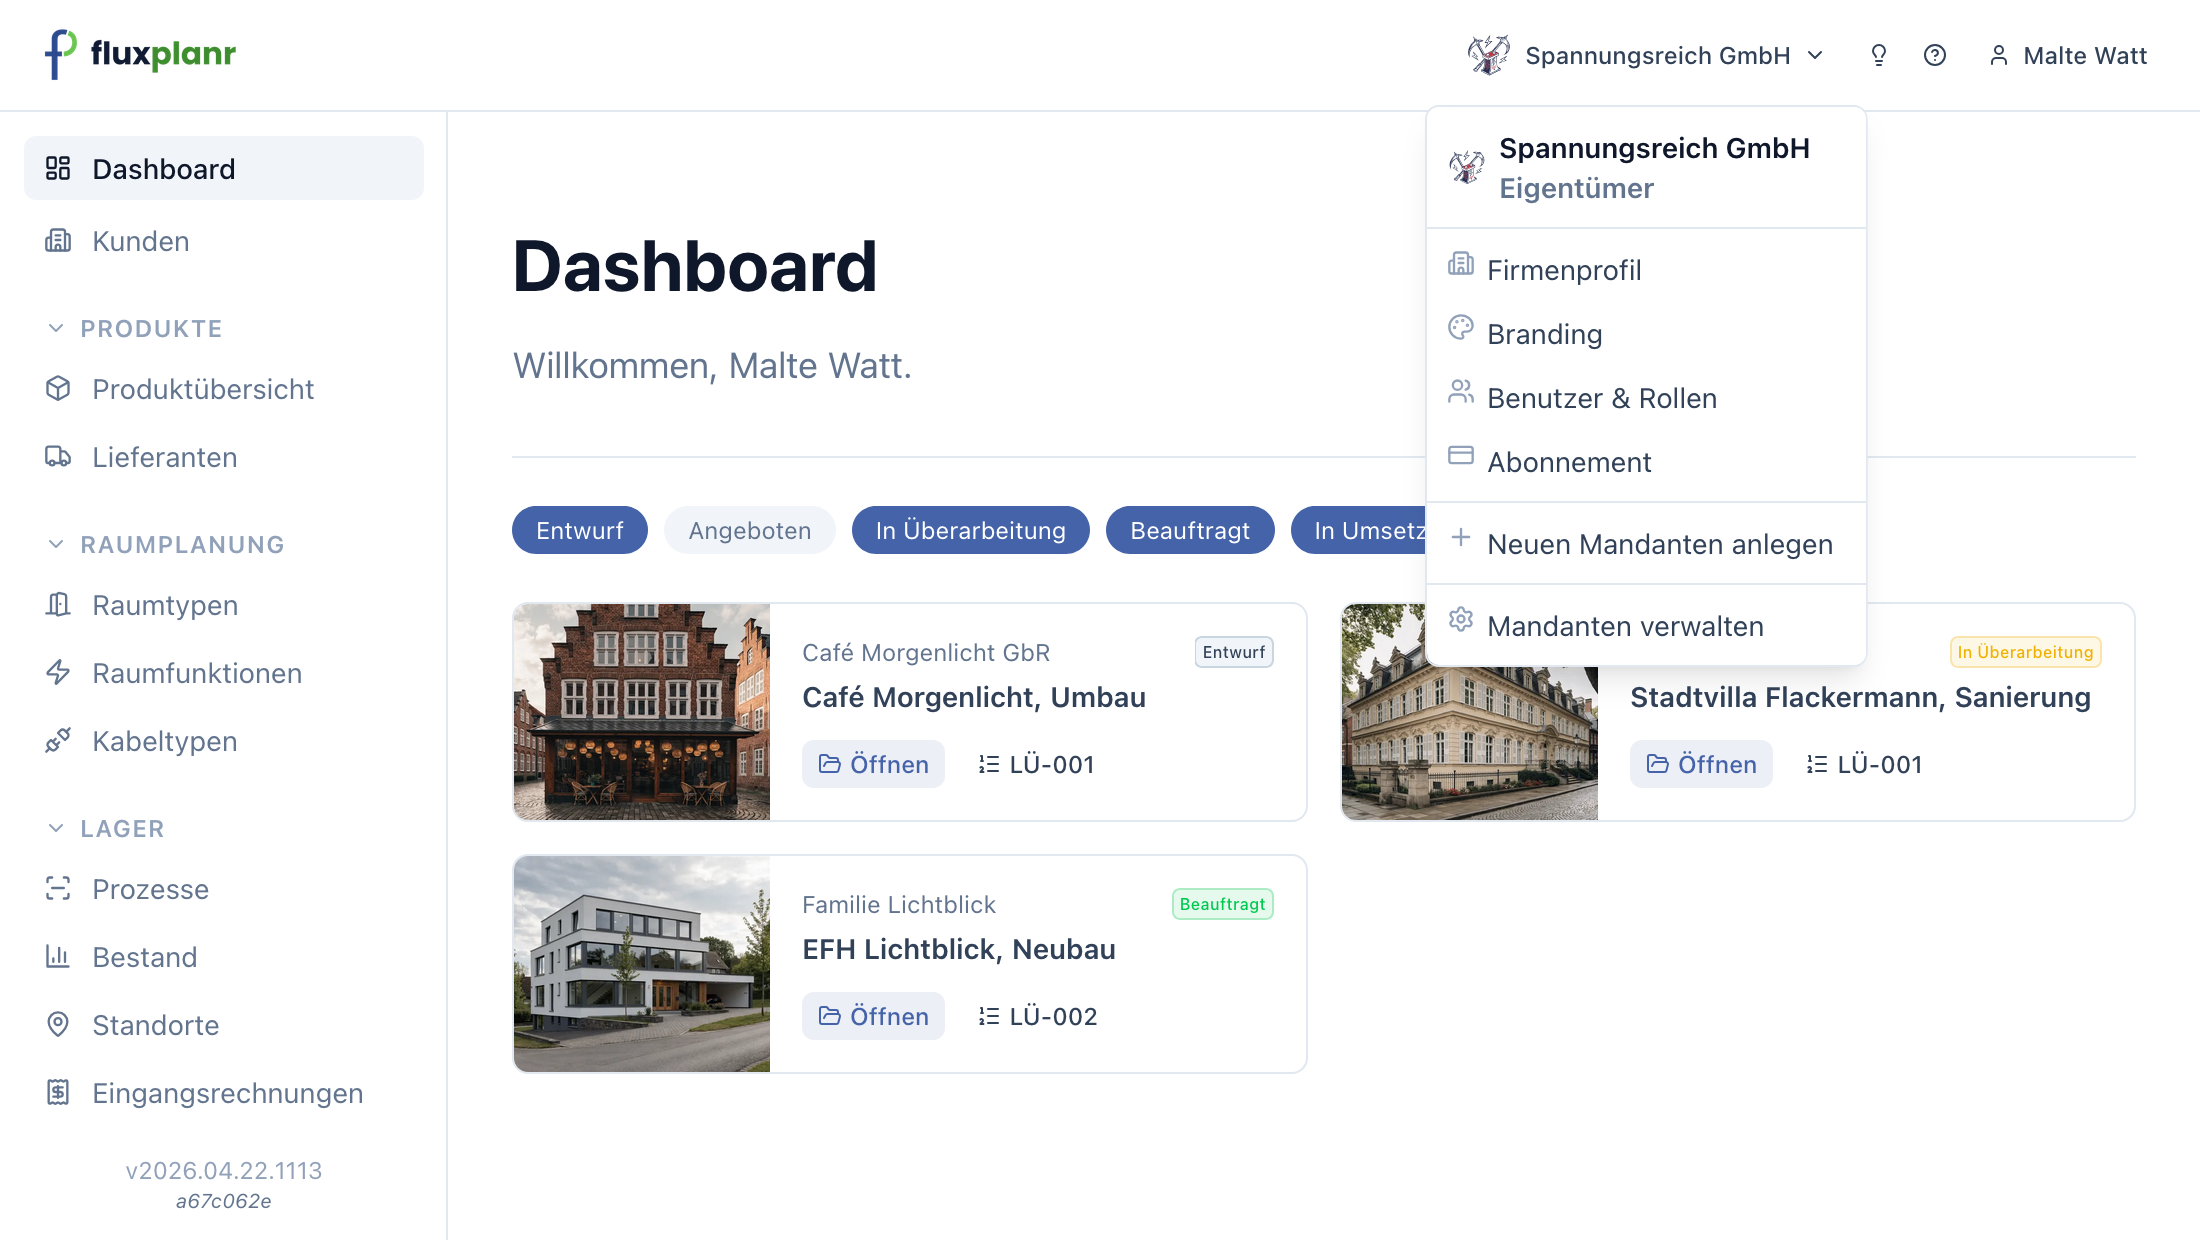Click the version text v2026.04.22.1113
The image size is (2200, 1240).
click(x=224, y=1171)
